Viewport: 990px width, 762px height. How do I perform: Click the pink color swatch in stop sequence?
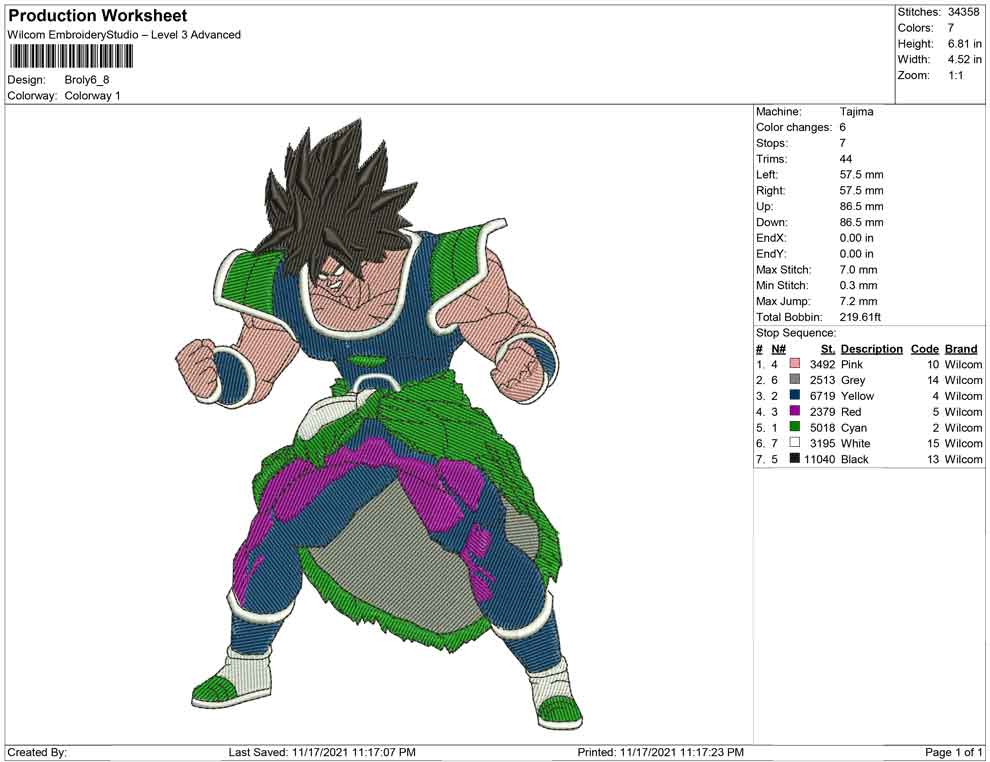[x=795, y=365]
